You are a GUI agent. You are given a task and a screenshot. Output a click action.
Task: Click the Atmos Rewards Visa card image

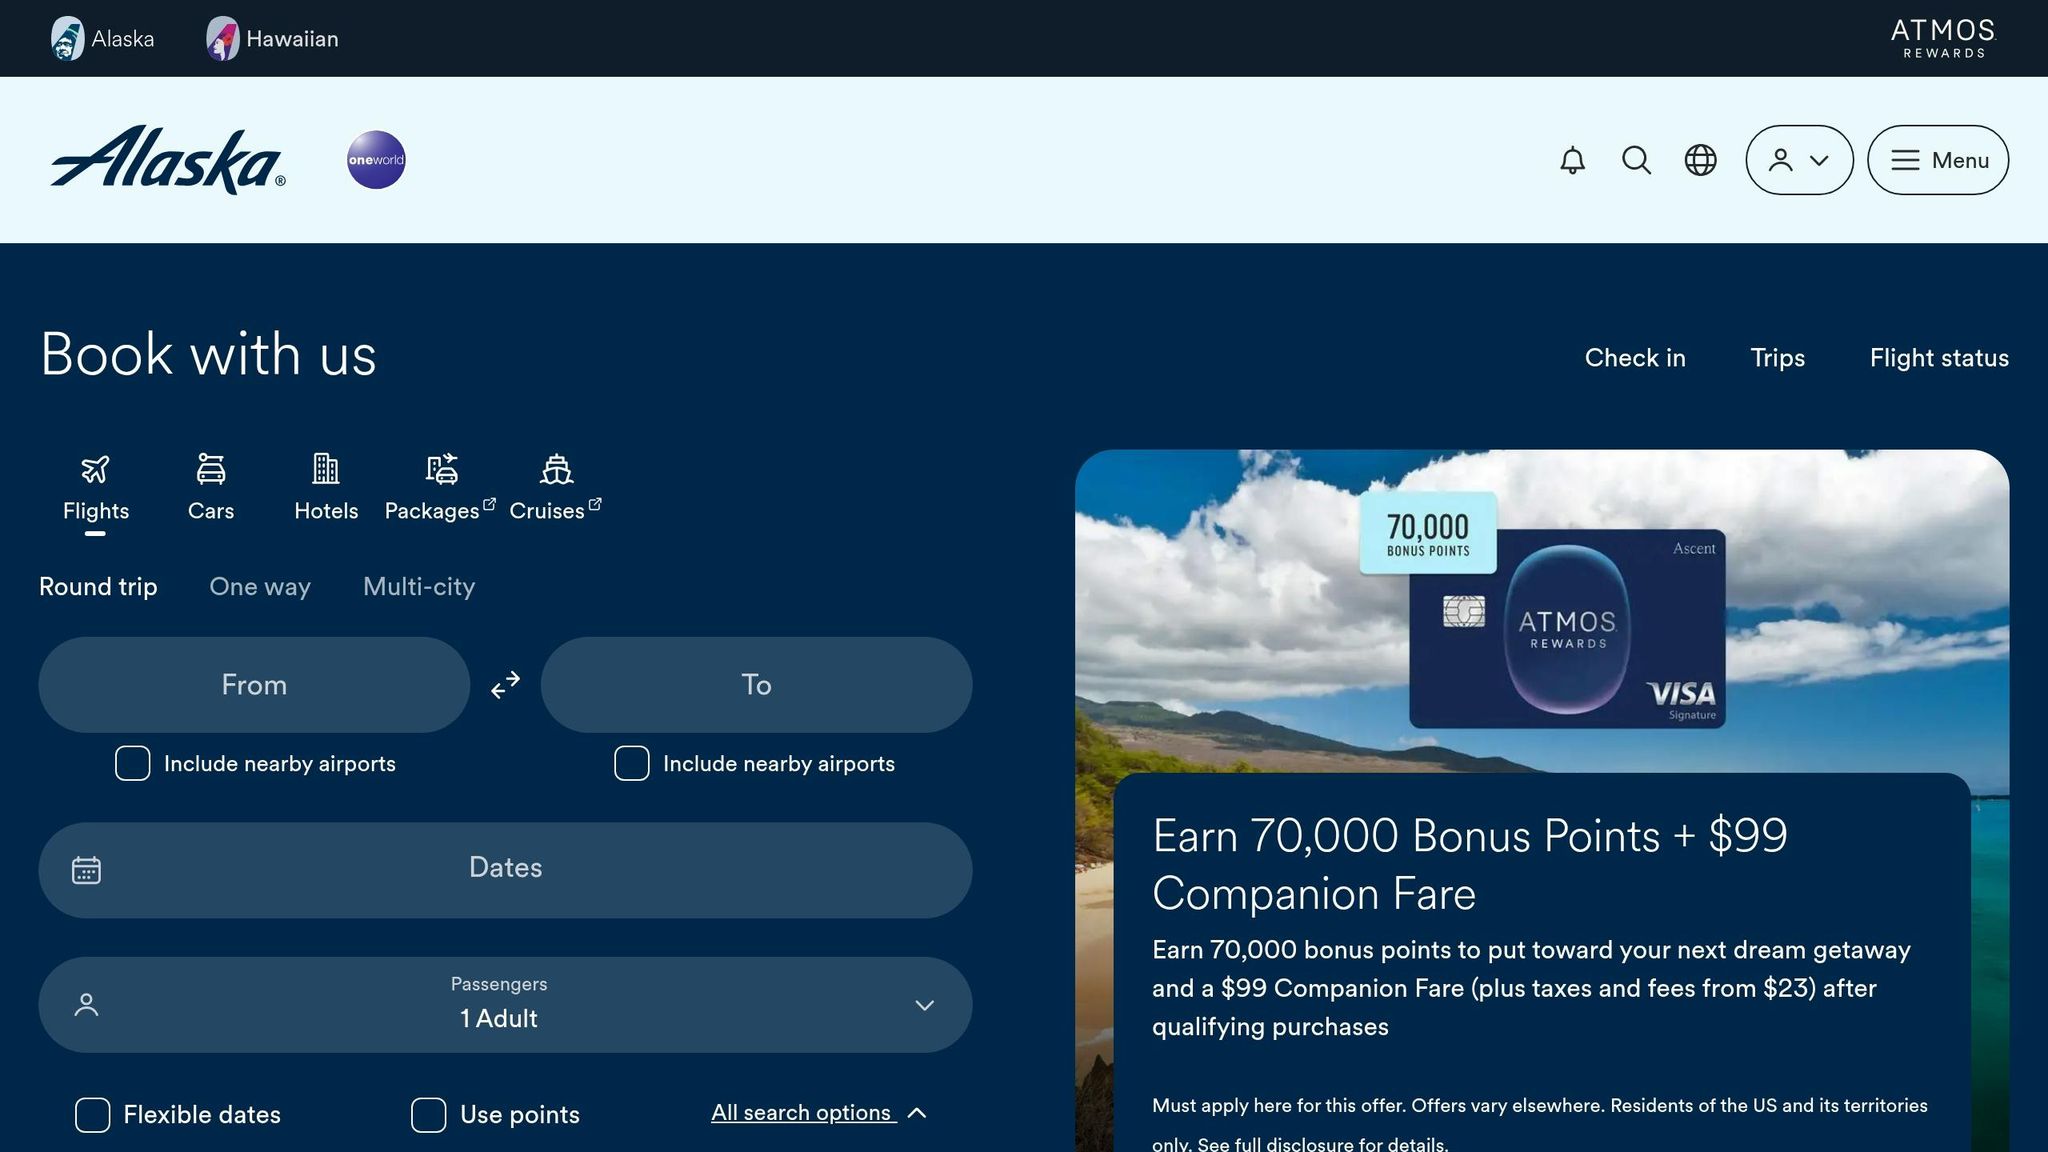pos(1567,628)
